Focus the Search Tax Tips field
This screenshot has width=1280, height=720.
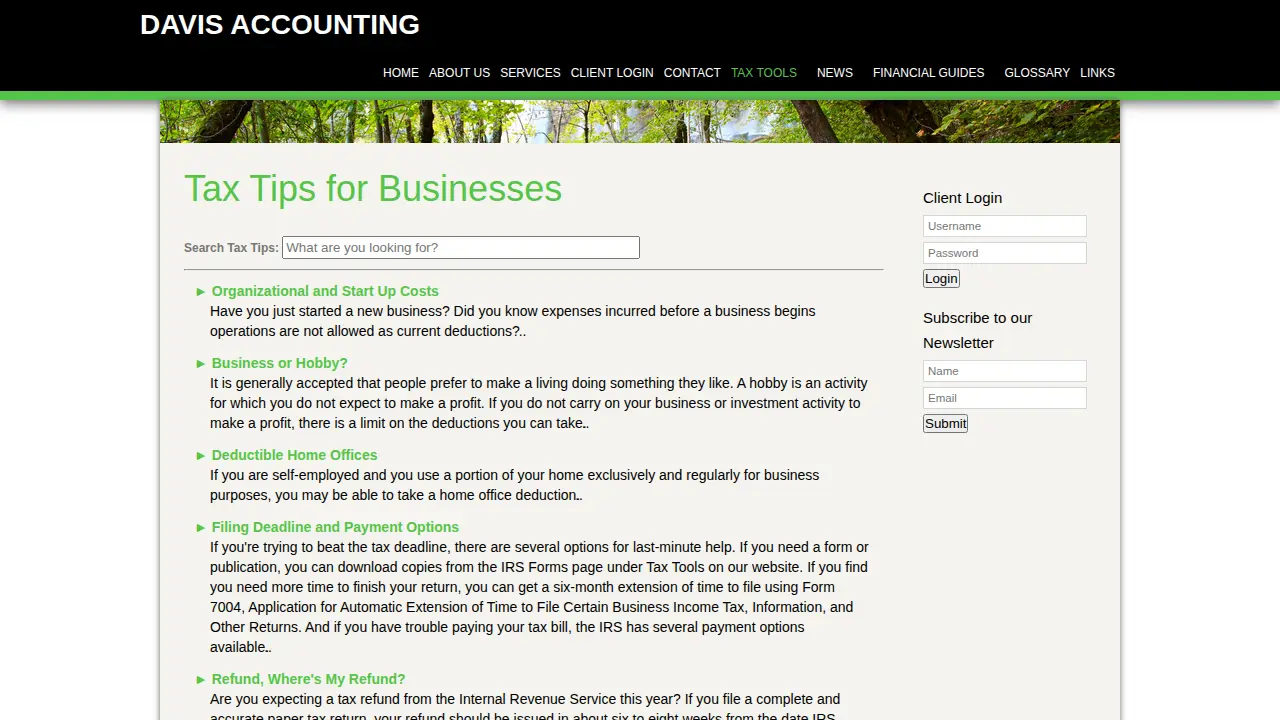coord(461,248)
